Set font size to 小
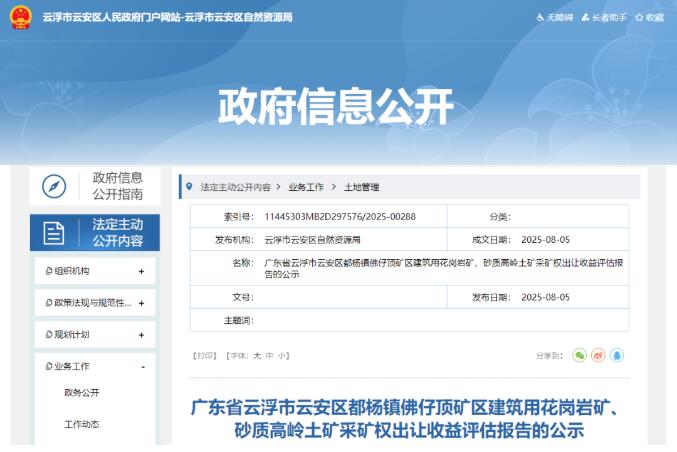The width and height of the screenshot is (677, 452). coord(283,355)
